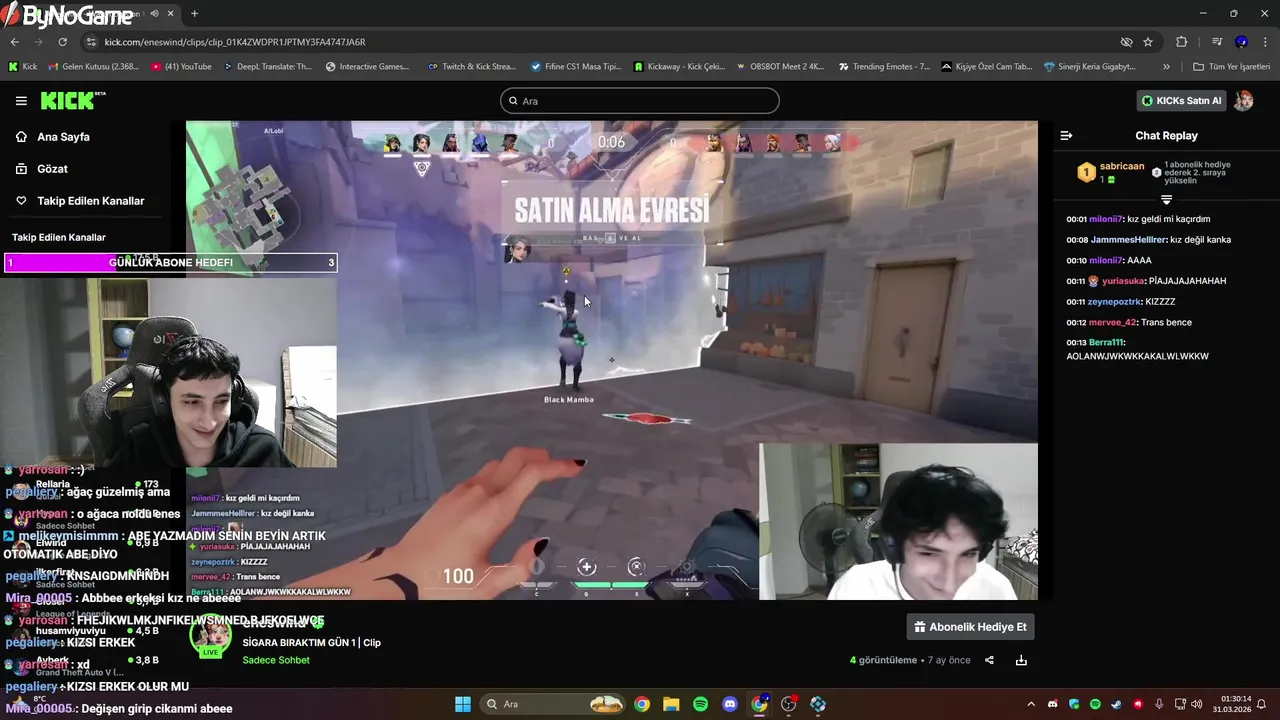Click the Steam tray icon
This screenshot has height=720, width=1280.
coord(1116,704)
